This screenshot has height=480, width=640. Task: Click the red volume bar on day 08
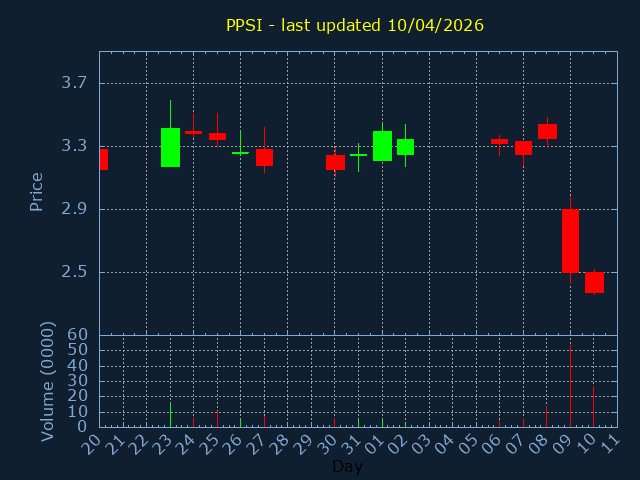546,416
